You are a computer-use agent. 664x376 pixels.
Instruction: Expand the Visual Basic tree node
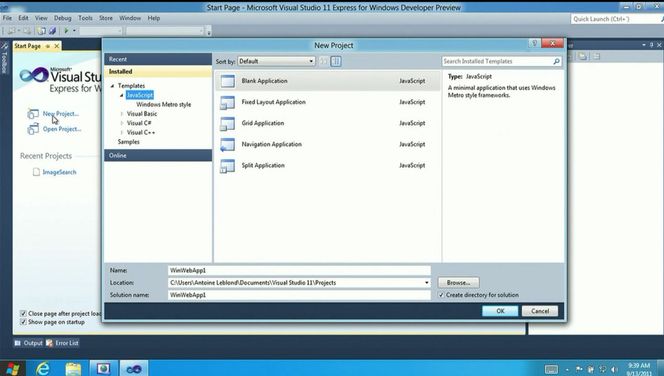click(x=122, y=114)
